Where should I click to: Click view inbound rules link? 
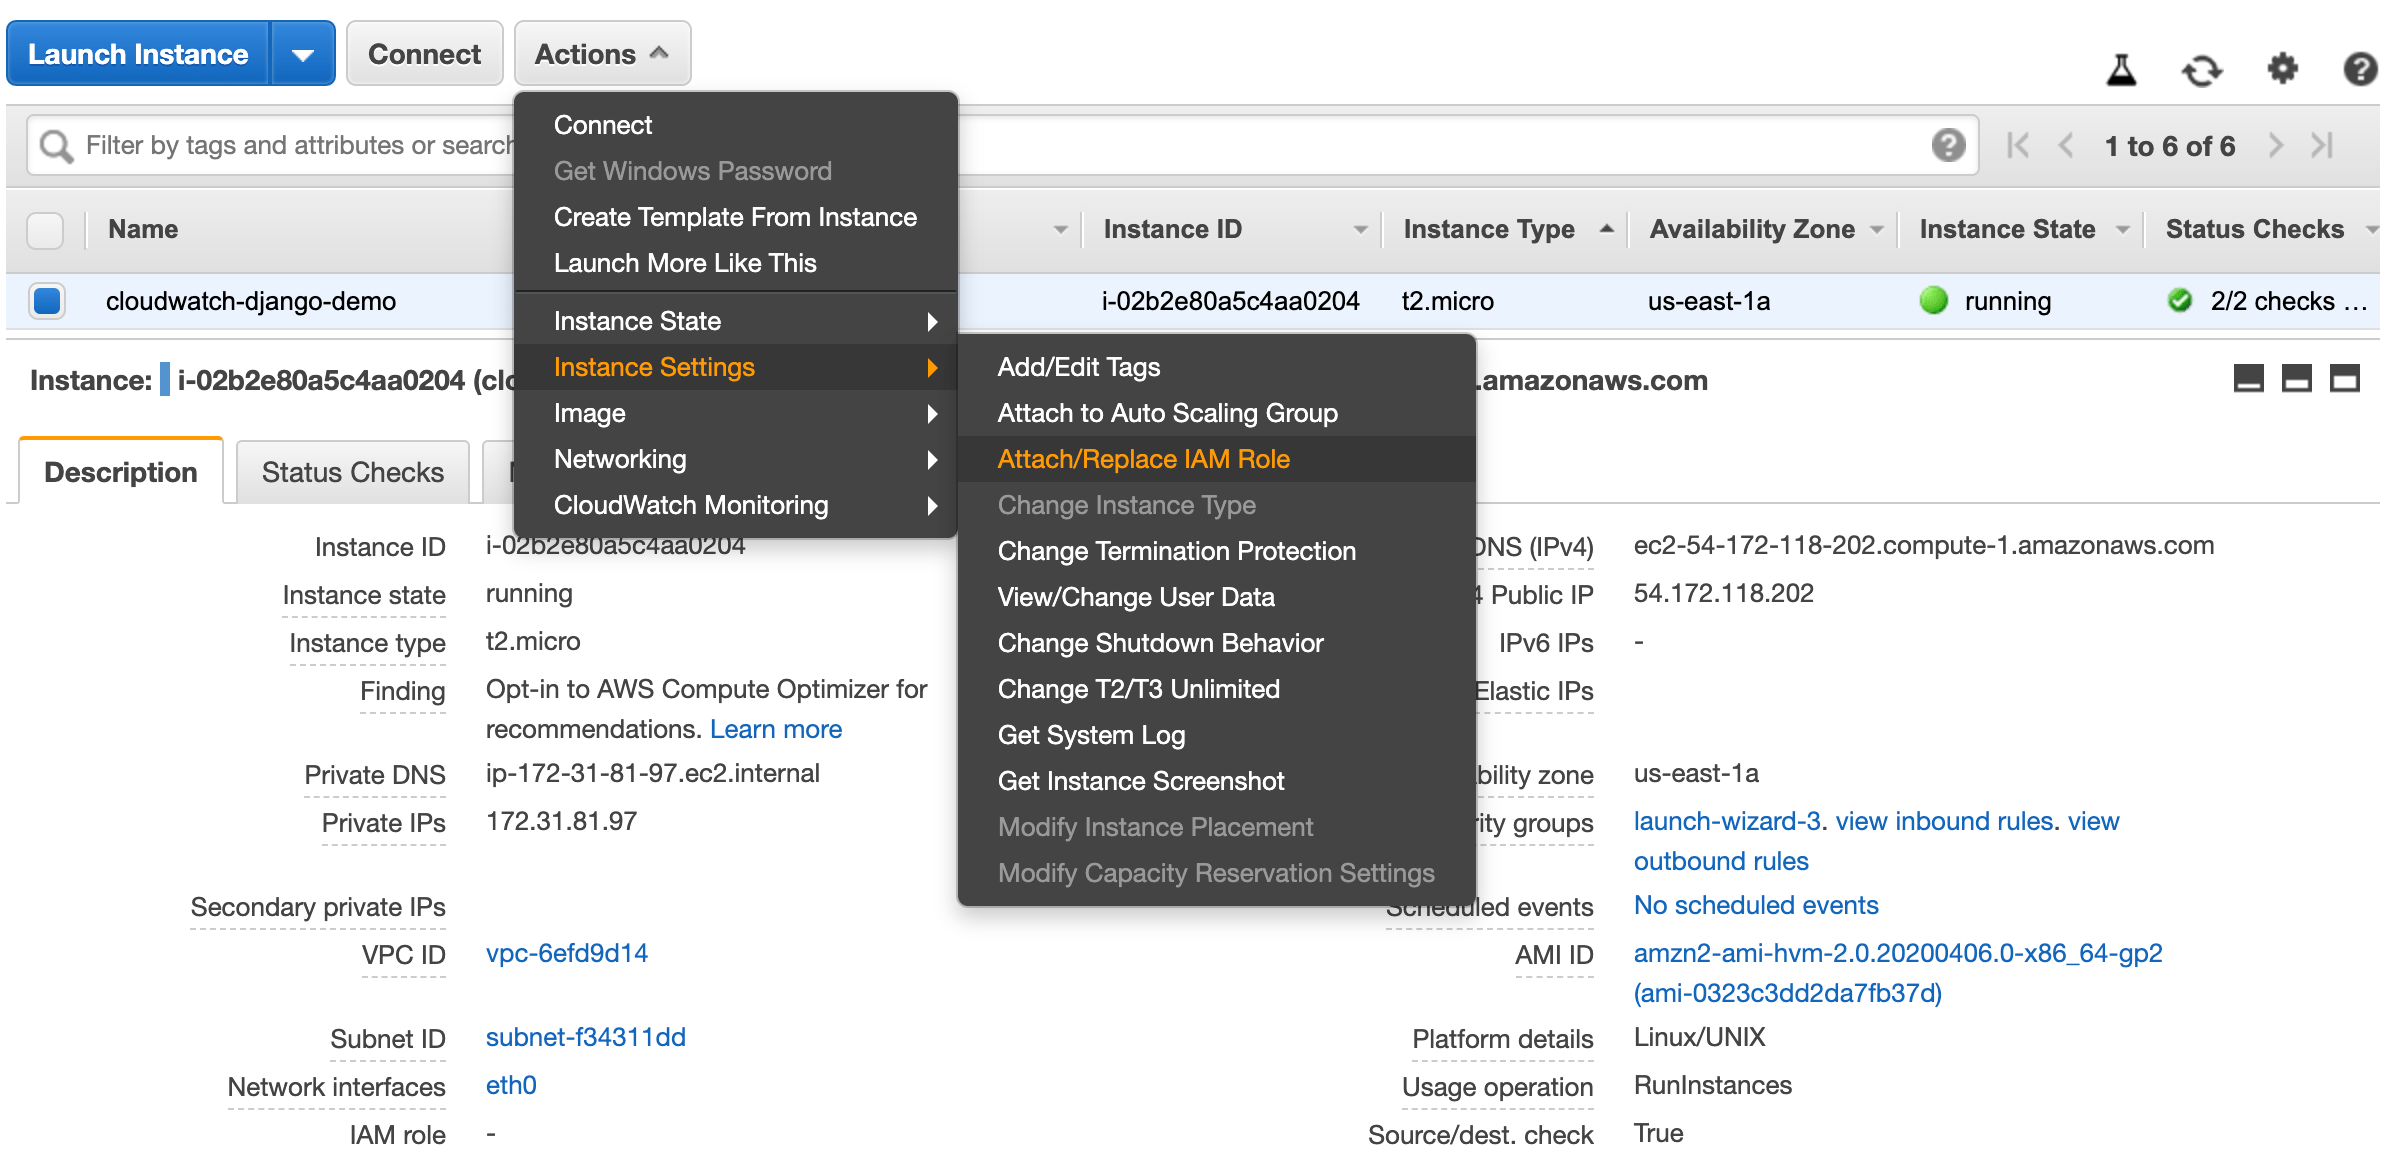[x=1945, y=821]
